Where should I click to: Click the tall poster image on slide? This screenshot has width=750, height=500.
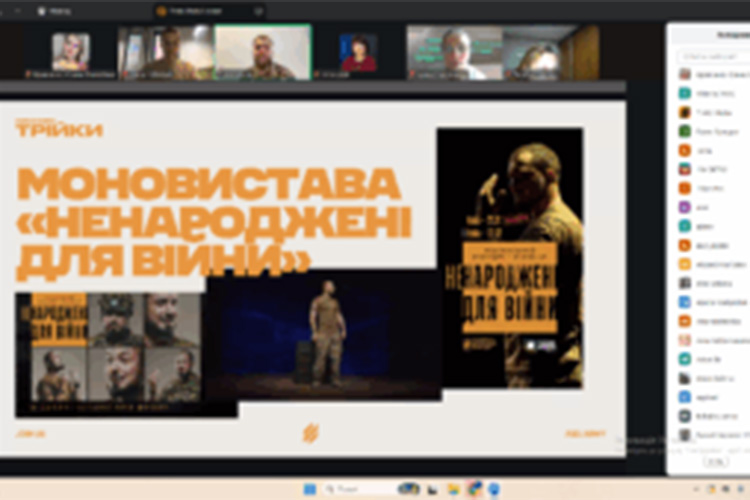tap(510, 257)
